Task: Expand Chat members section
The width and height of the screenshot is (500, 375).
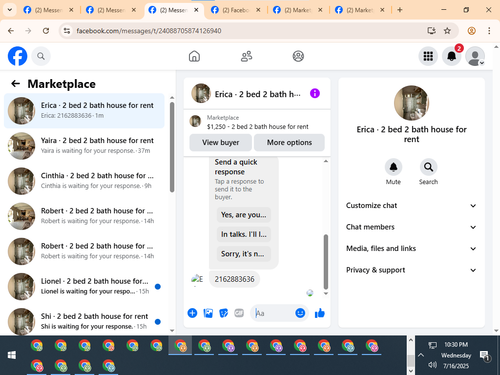Action: click(411, 227)
